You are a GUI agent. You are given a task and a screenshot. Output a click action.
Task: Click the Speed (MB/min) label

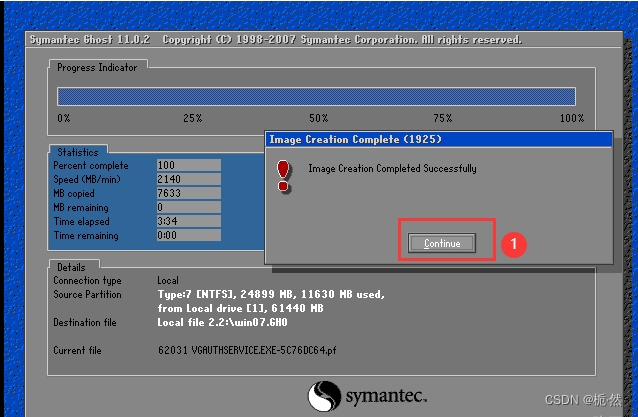click(x=87, y=179)
